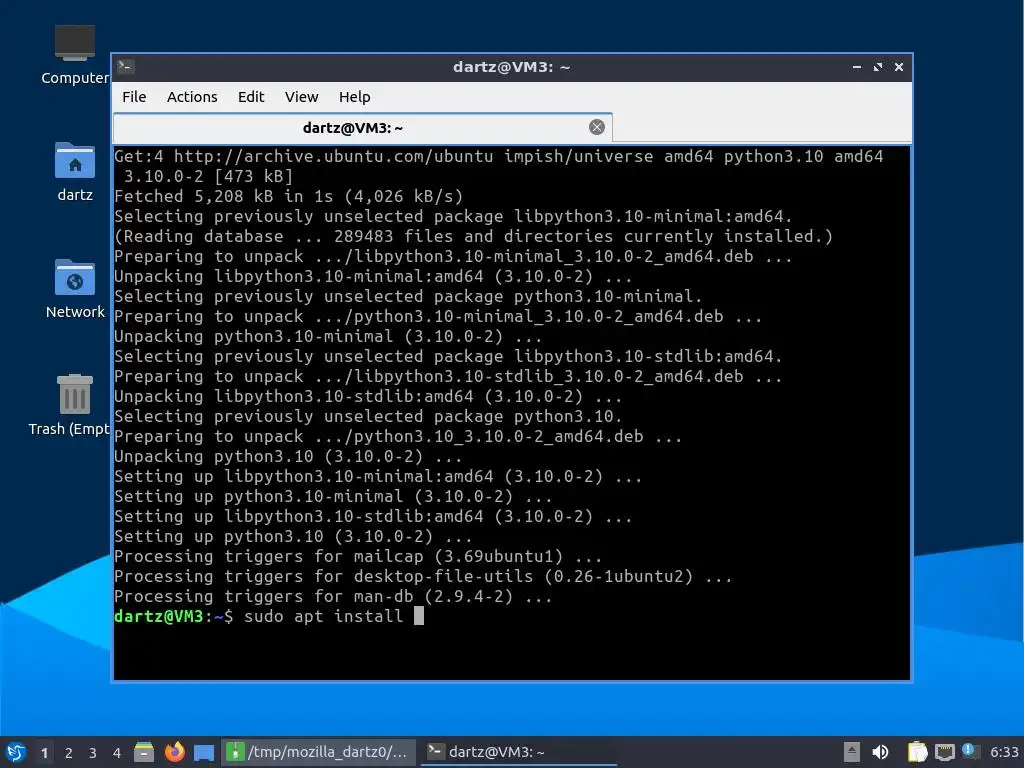Open the volume control speaker icon

(880, 752)
